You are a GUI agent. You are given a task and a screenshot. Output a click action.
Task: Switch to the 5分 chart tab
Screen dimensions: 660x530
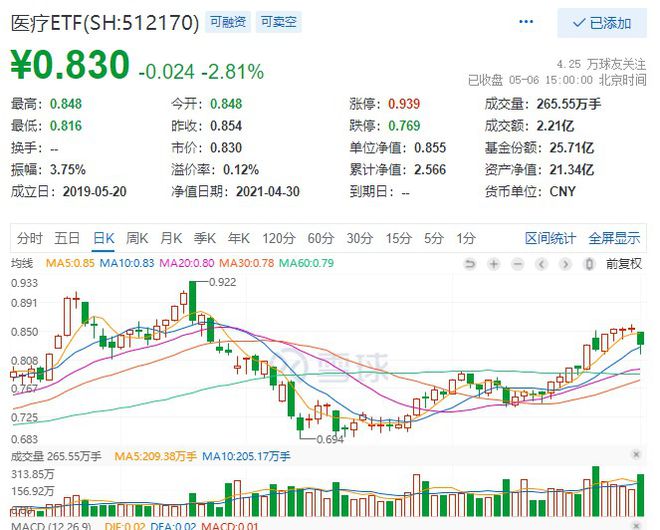pos(434,238)
